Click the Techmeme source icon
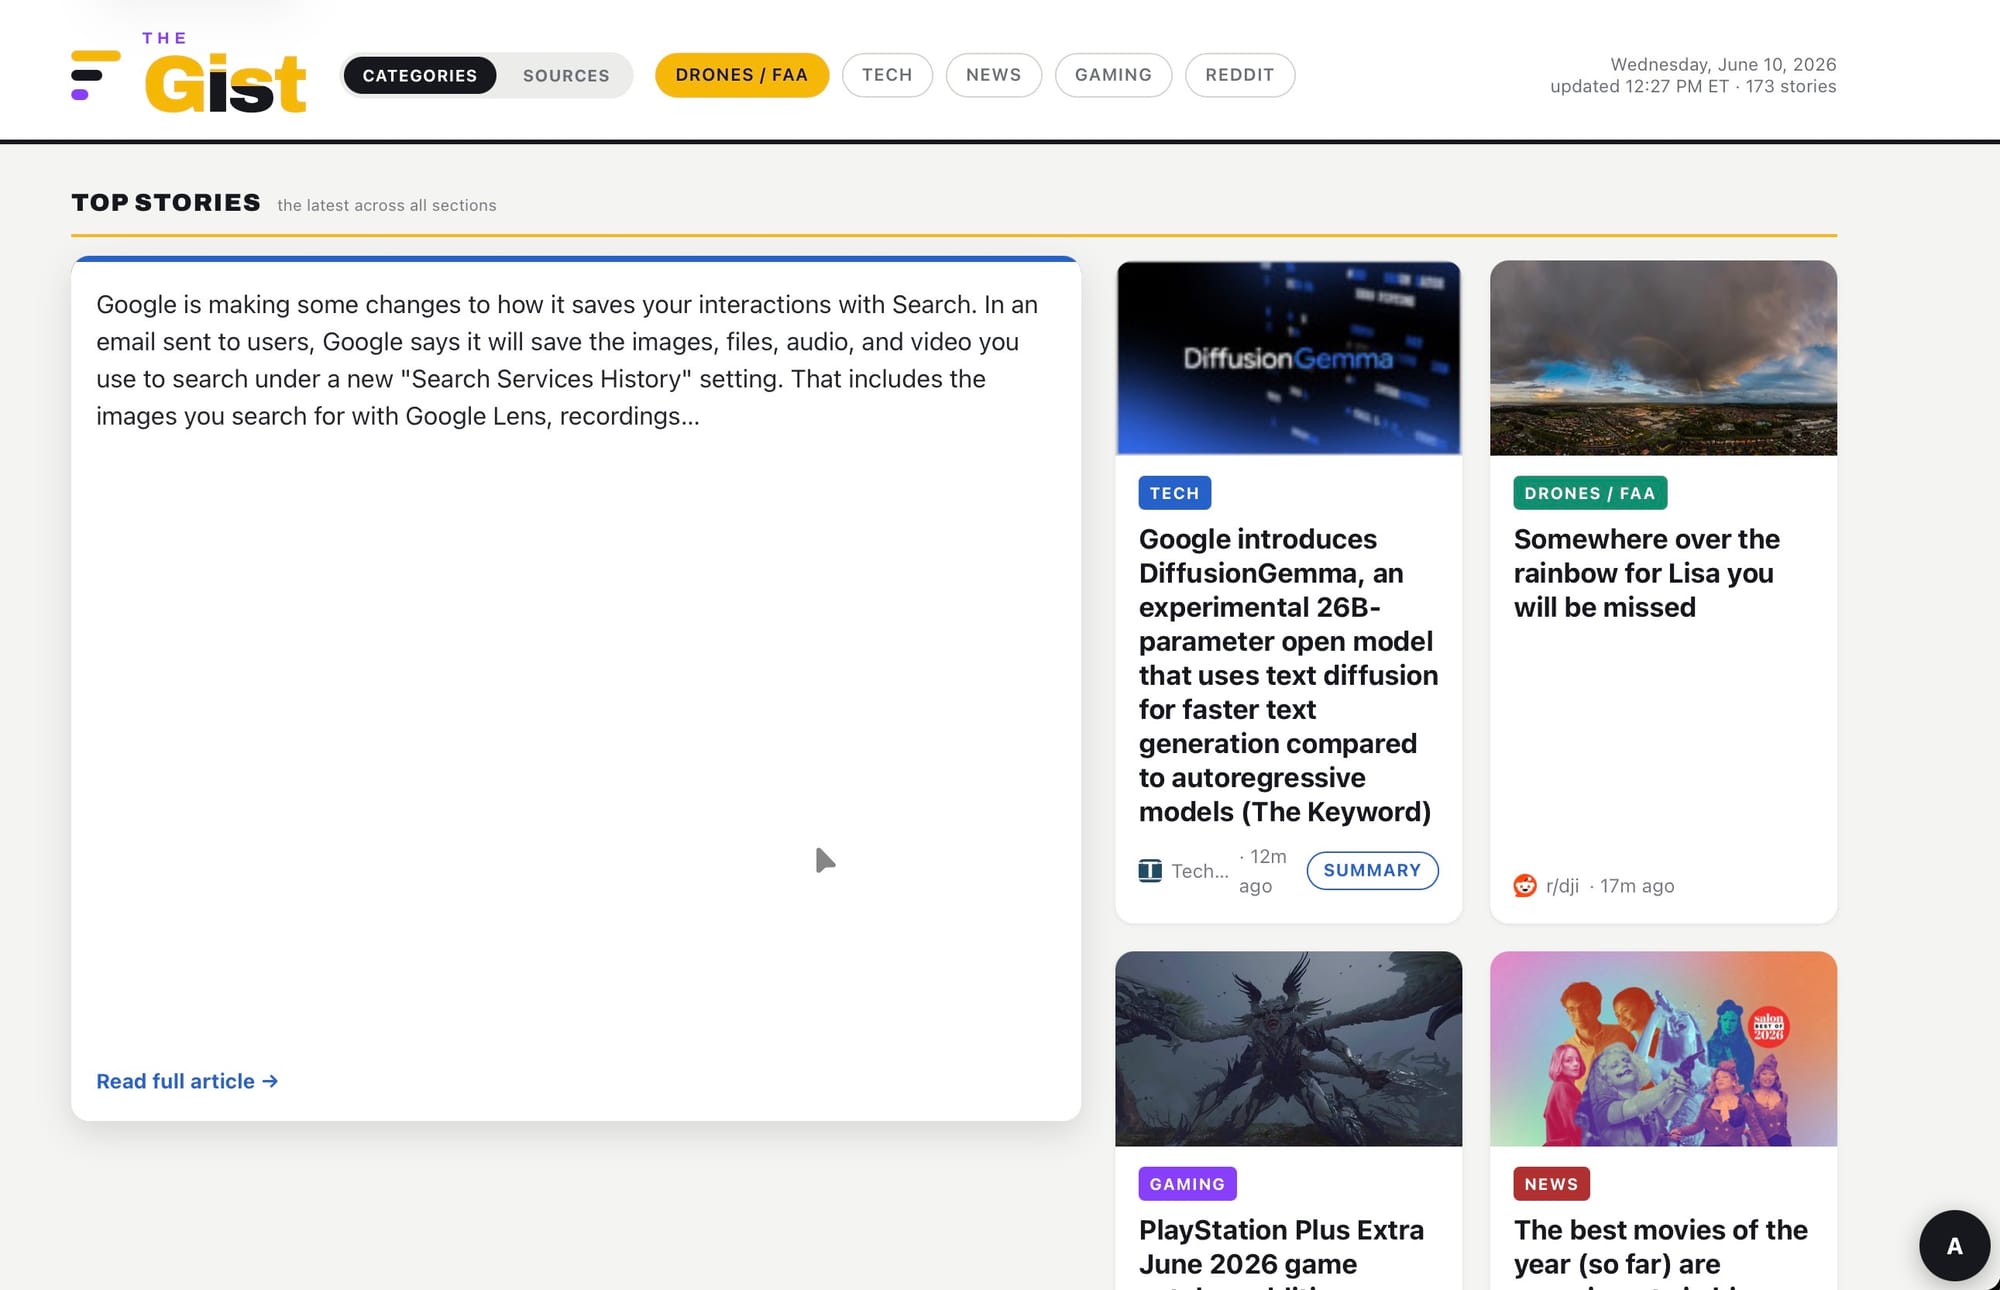Viewport: 2000px width, 1290px height. (1150, 871)
